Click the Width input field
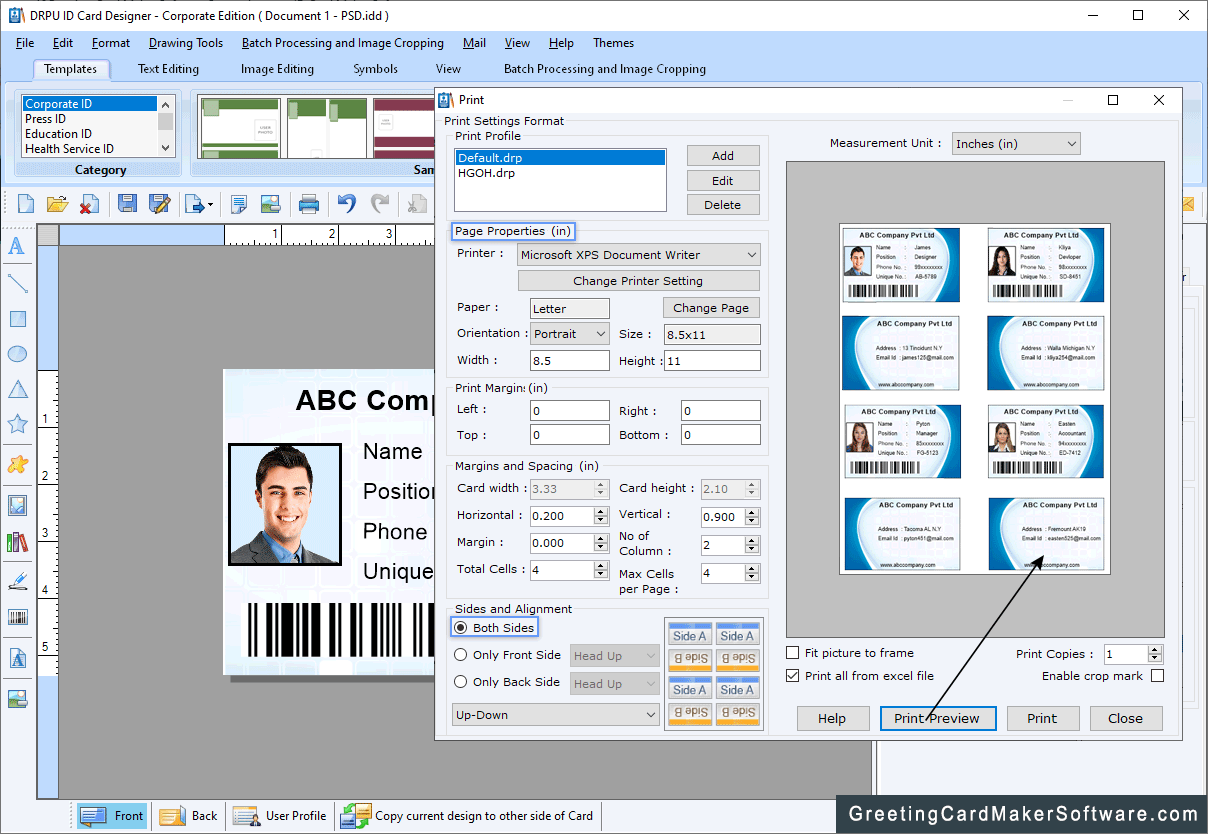This screenshot has height=834, width=1208. pyautogui.click(x=570, y=360)
